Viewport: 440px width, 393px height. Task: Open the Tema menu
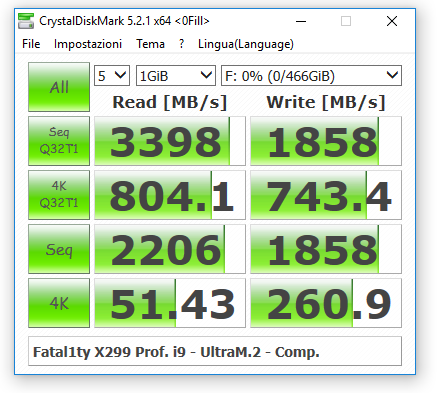click(x=150, y=44)
